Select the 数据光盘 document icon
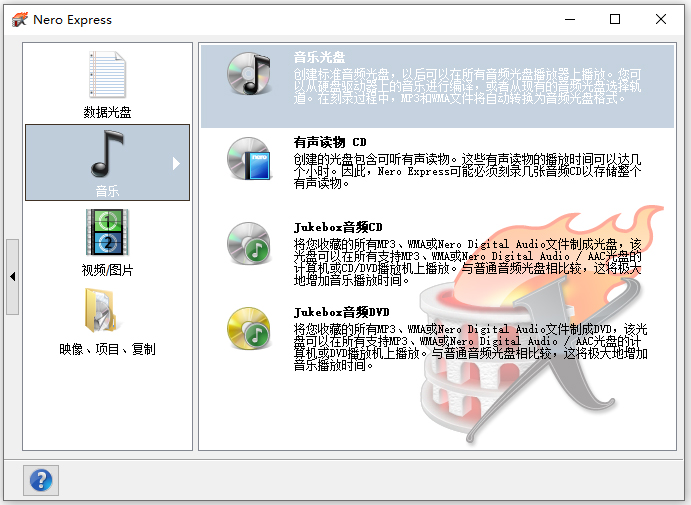 tap(108, 74)
